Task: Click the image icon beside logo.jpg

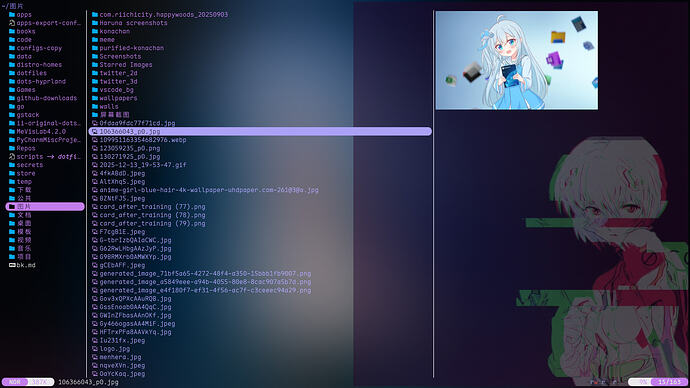Action: (95, 349)
